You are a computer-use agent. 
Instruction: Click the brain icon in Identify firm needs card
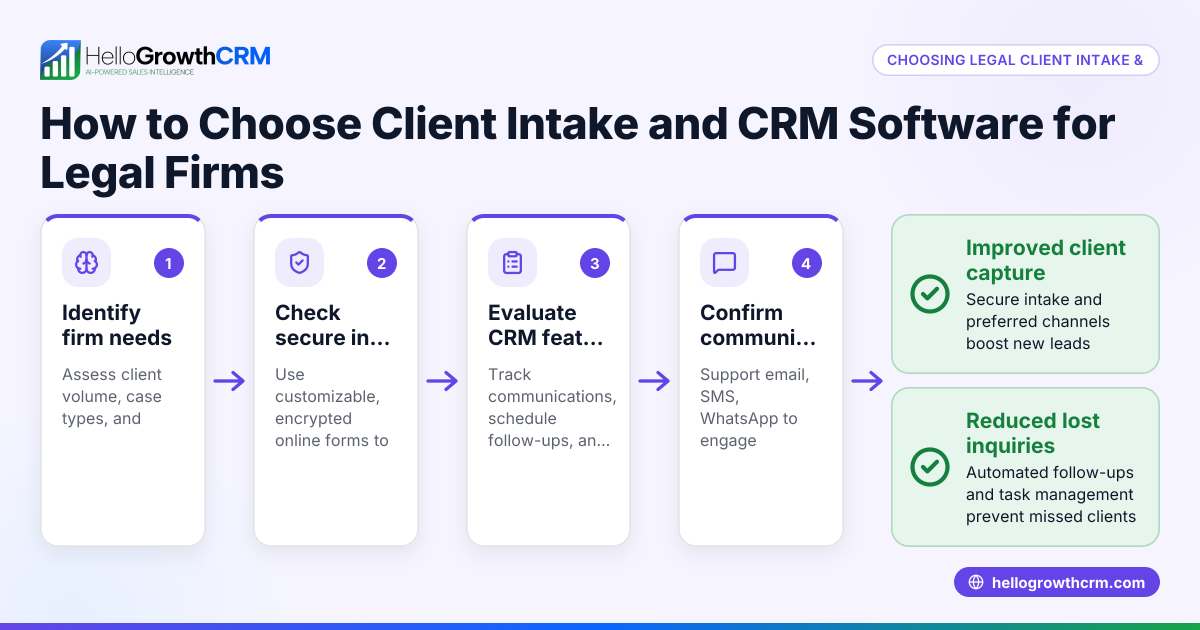[86, 263]
